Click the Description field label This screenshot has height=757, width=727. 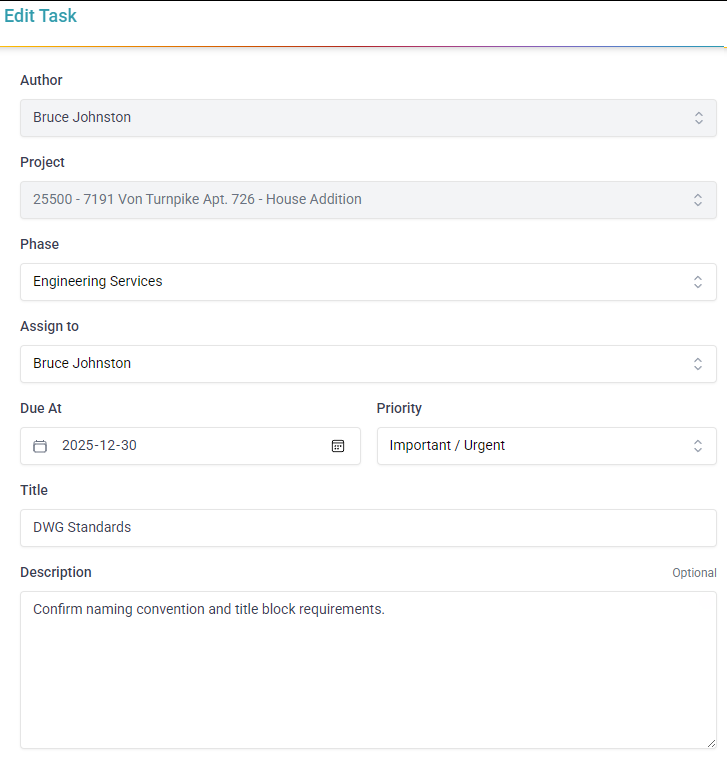pyautogui.click(x=56, y=572)
